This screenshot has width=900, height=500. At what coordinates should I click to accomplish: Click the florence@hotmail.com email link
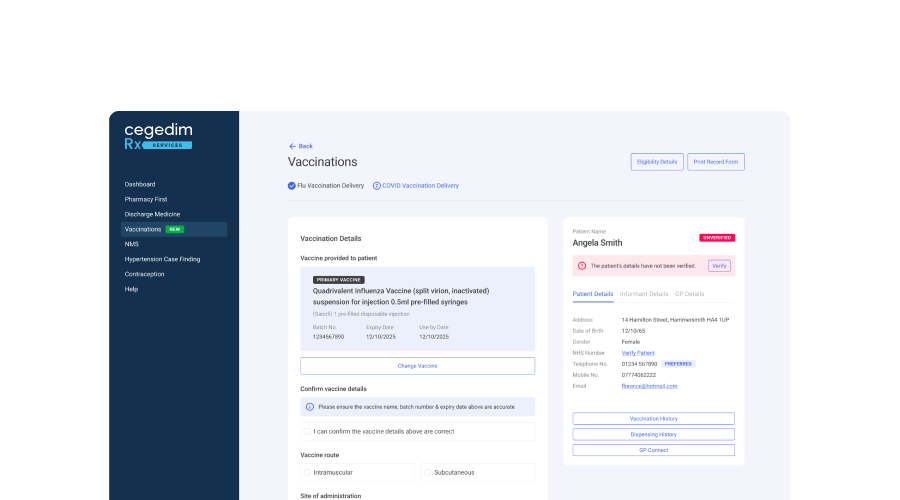(x=649, y=386)
